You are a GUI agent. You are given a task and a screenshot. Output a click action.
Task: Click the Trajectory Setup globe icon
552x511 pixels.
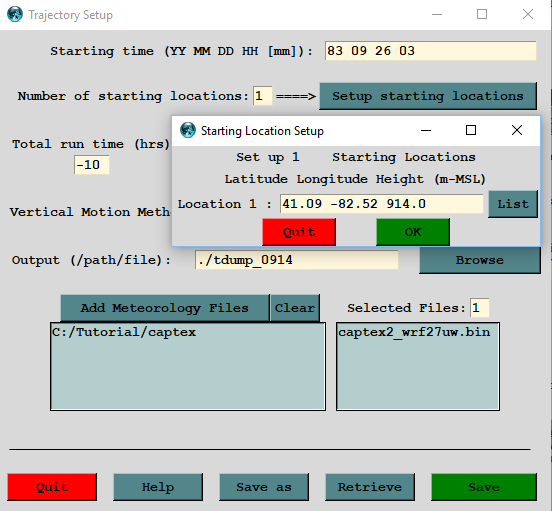pyautogui.click(x=15, y=14)
